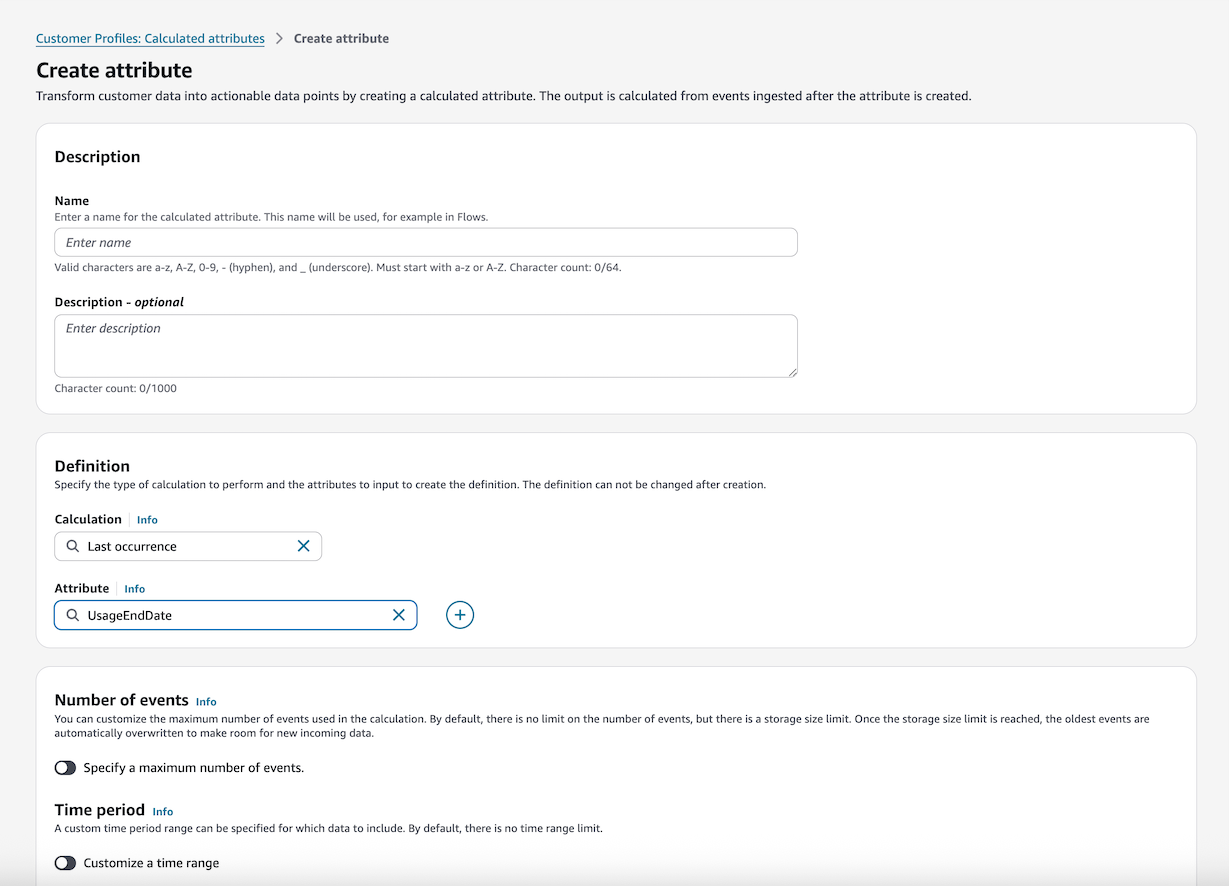The width and height of the screenshot is (1229, 886).
Task: Clear the UsageEndDate attribute with the X icon
Action: point(399,615)
